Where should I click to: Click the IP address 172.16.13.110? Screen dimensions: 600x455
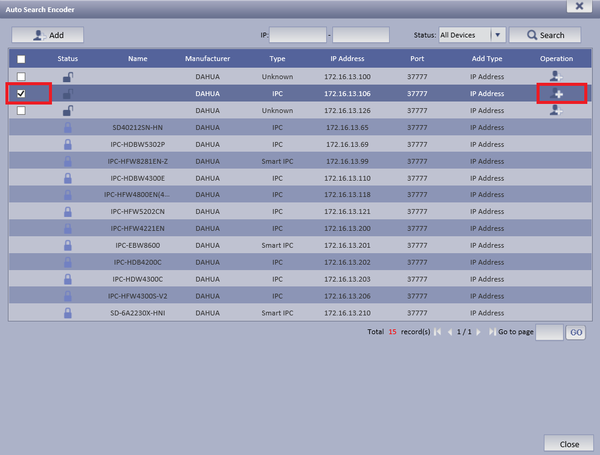tap(347, 178)
